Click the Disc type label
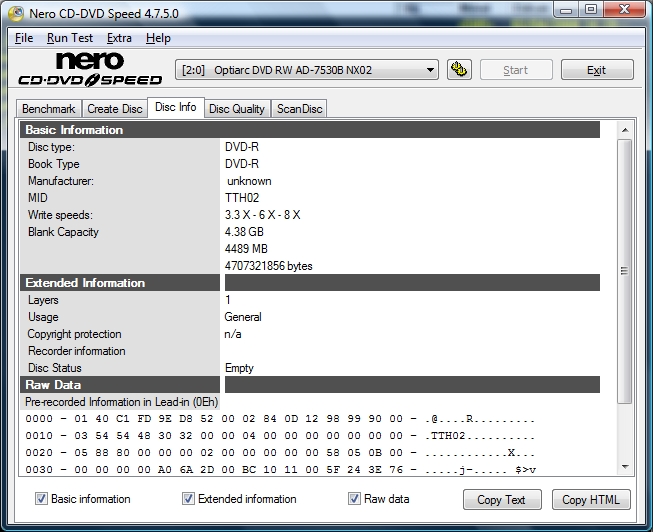This screenshot has height=532, width=653. (51, 147)
